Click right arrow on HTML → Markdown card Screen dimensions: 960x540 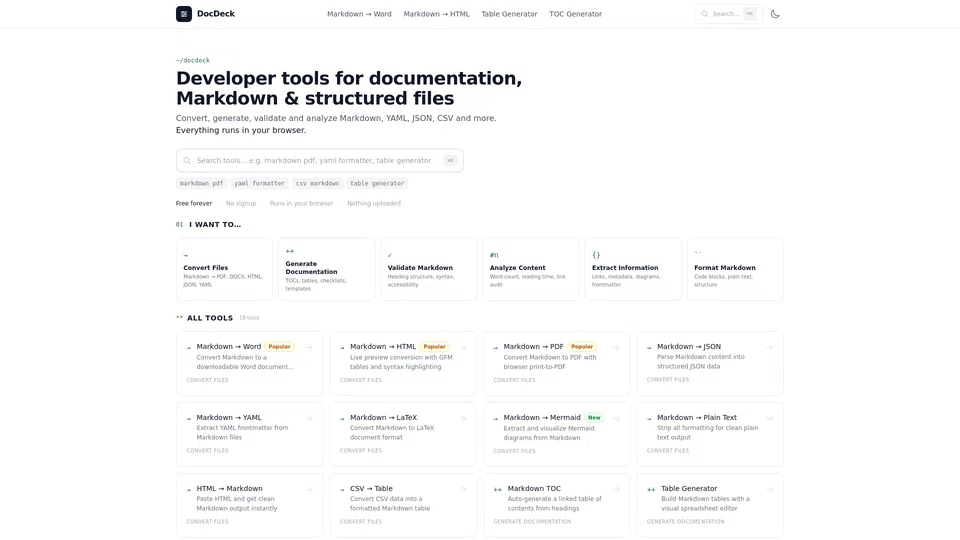point(309,489)
